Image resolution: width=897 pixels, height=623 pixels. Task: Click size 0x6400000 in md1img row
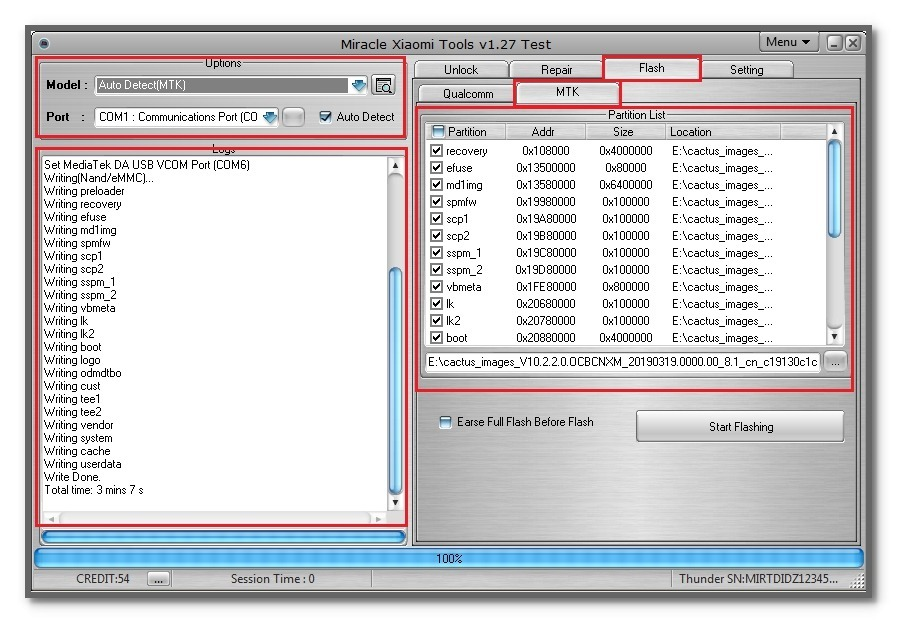[625, 185]
